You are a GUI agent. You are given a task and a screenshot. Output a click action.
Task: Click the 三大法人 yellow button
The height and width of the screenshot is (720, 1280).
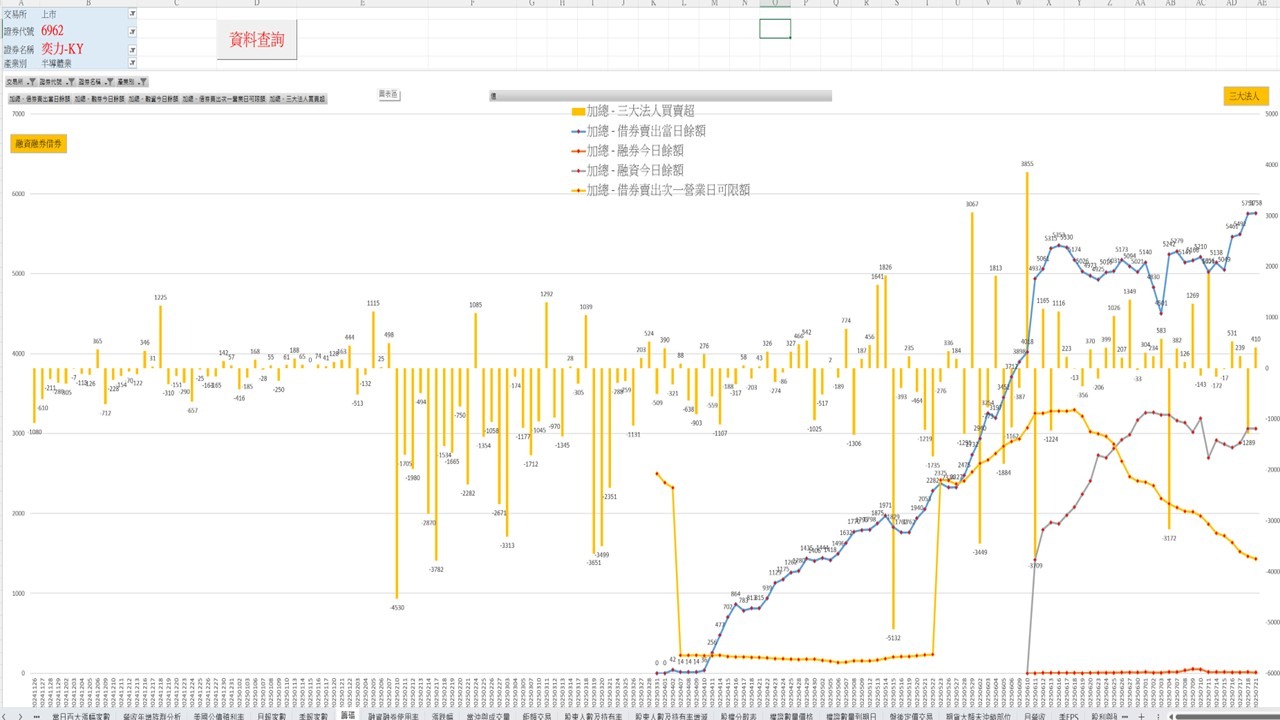tap(1246, 96)
